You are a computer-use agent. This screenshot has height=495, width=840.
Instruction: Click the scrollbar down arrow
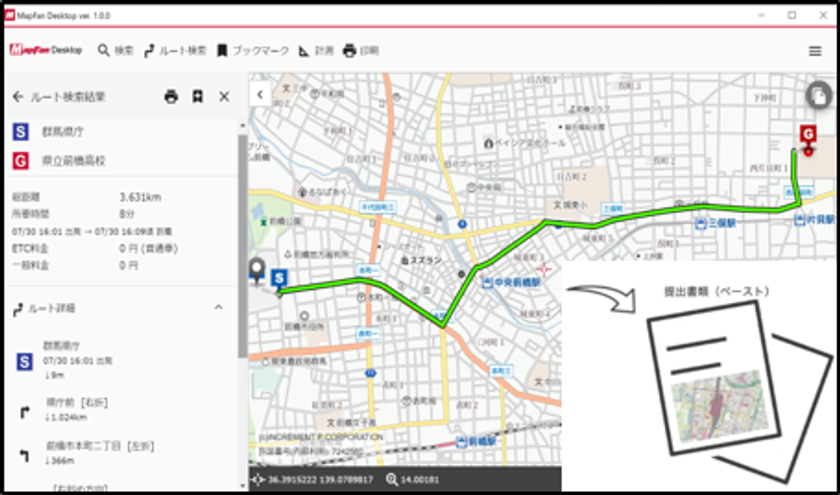pos(243,486)
